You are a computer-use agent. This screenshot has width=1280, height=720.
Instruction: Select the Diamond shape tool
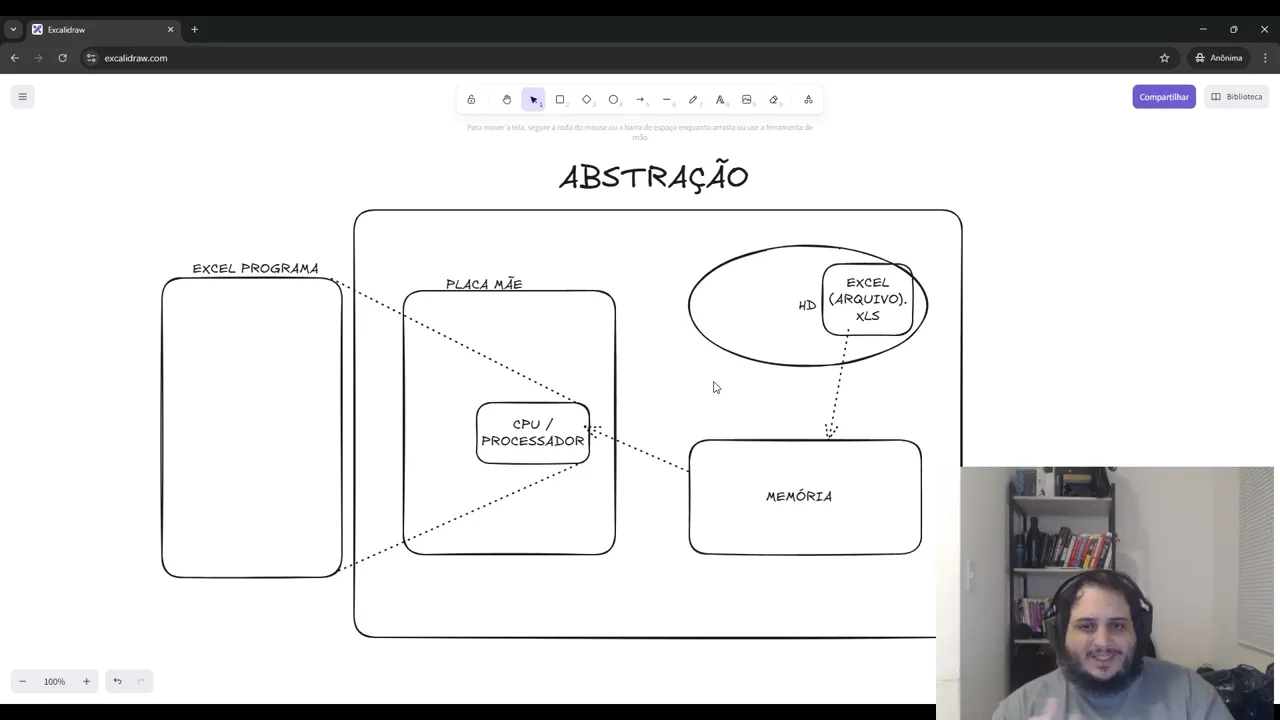[587, 100]
